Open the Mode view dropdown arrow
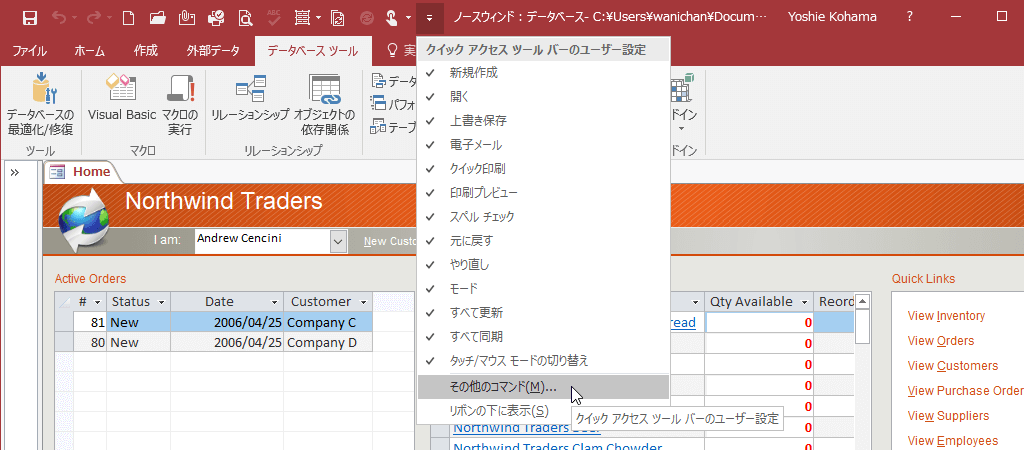Viewport: 1024px width, 450px height. [318, 18]
